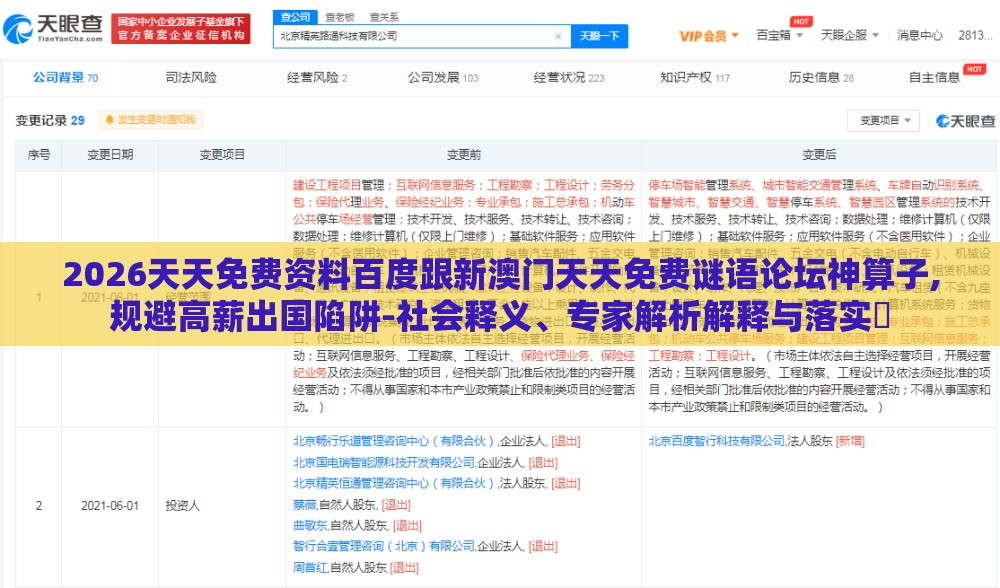Open 北京国电瑞智能源科技开发有限公司 link

(383, 462)
